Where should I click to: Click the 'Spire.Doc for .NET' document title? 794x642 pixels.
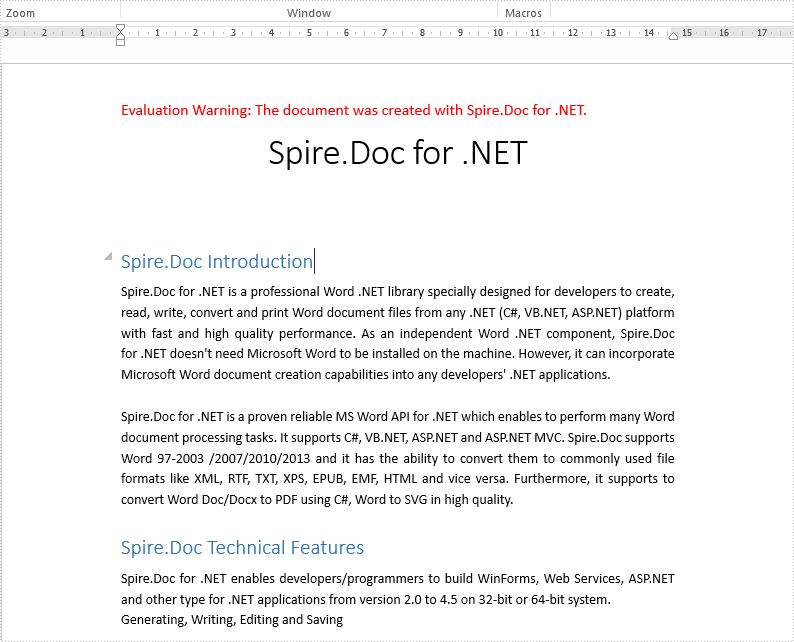click(x=398, y=153)
